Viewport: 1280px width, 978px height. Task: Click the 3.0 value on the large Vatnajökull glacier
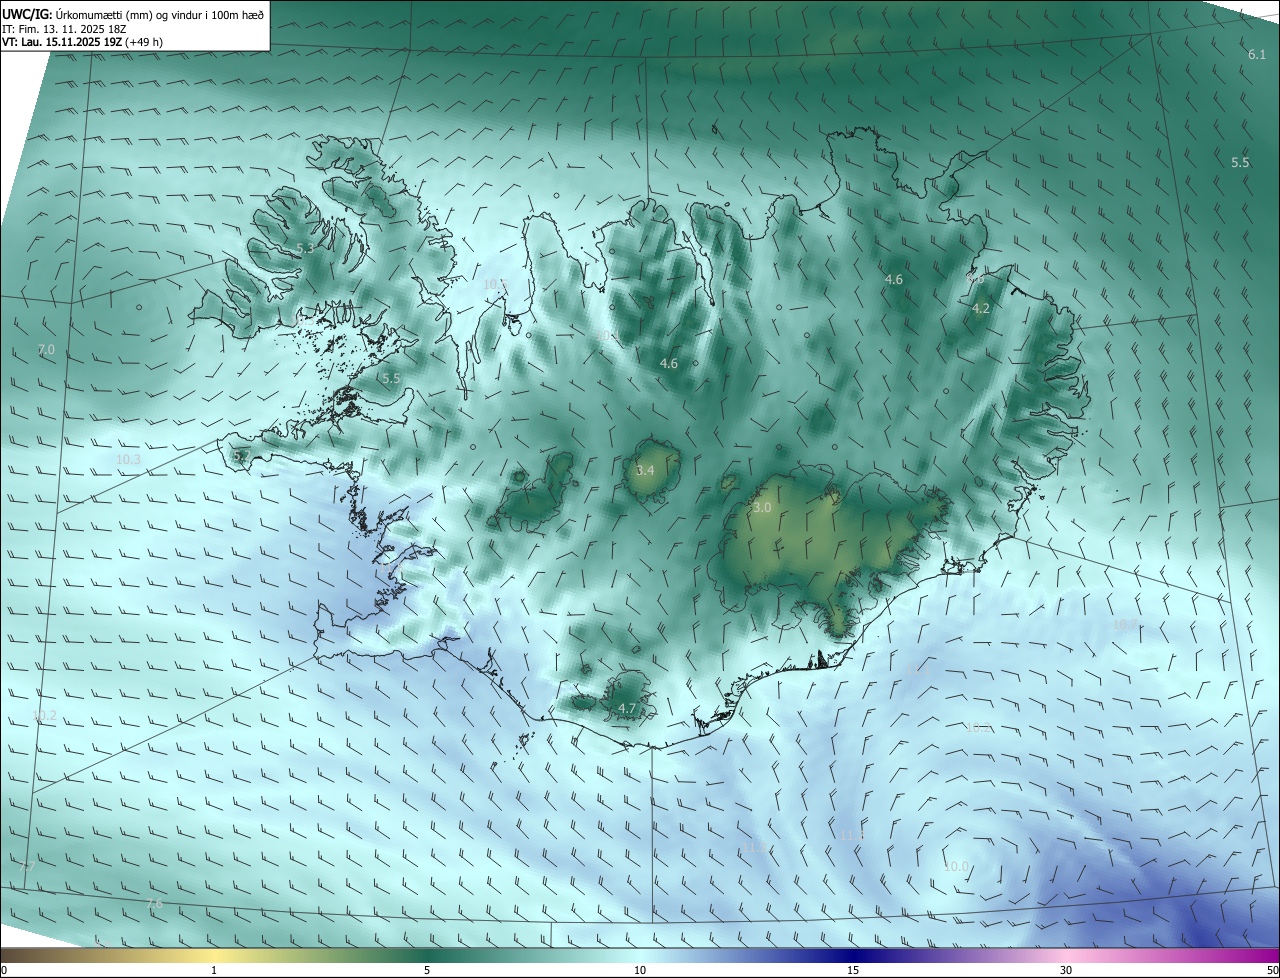pos(762,508)
